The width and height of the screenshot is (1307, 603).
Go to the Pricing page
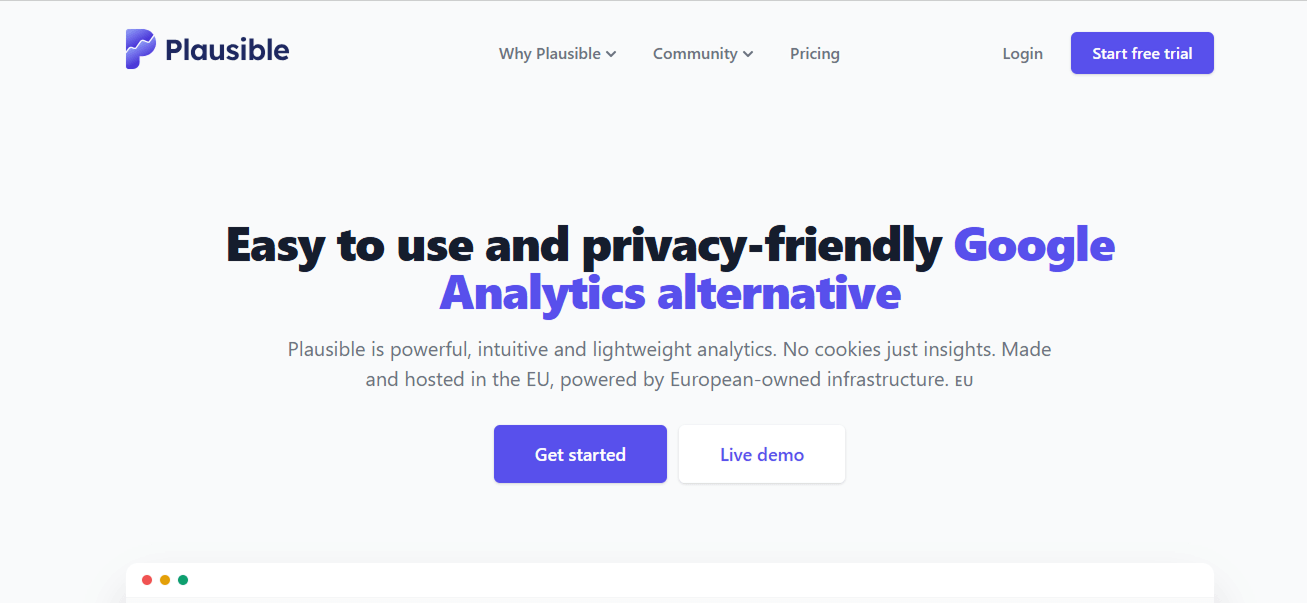(x=815, y=54)
